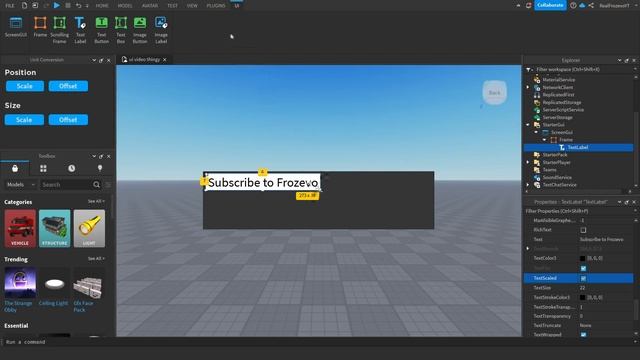Screen dimensions: 640x360
Task: Collapse the Frame tree node
Action: [x=544, y=140]
